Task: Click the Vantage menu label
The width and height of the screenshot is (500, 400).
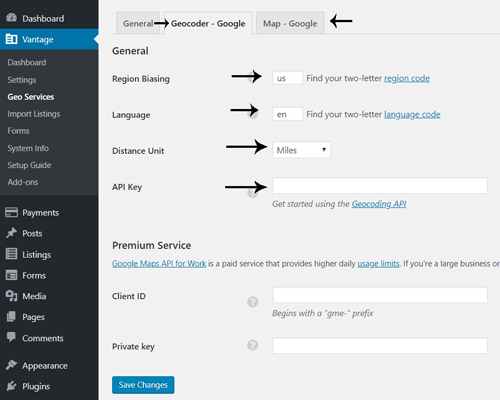Action: (38, 39)
